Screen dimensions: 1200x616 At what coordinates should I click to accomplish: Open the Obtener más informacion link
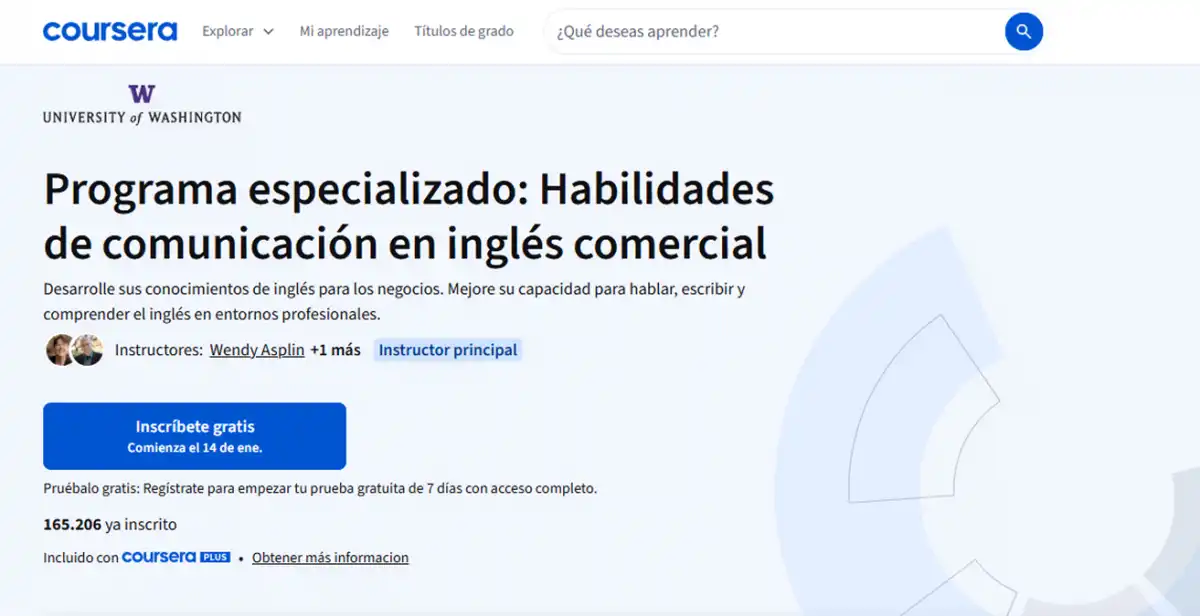pyautogui.click(x=330, y=557)
